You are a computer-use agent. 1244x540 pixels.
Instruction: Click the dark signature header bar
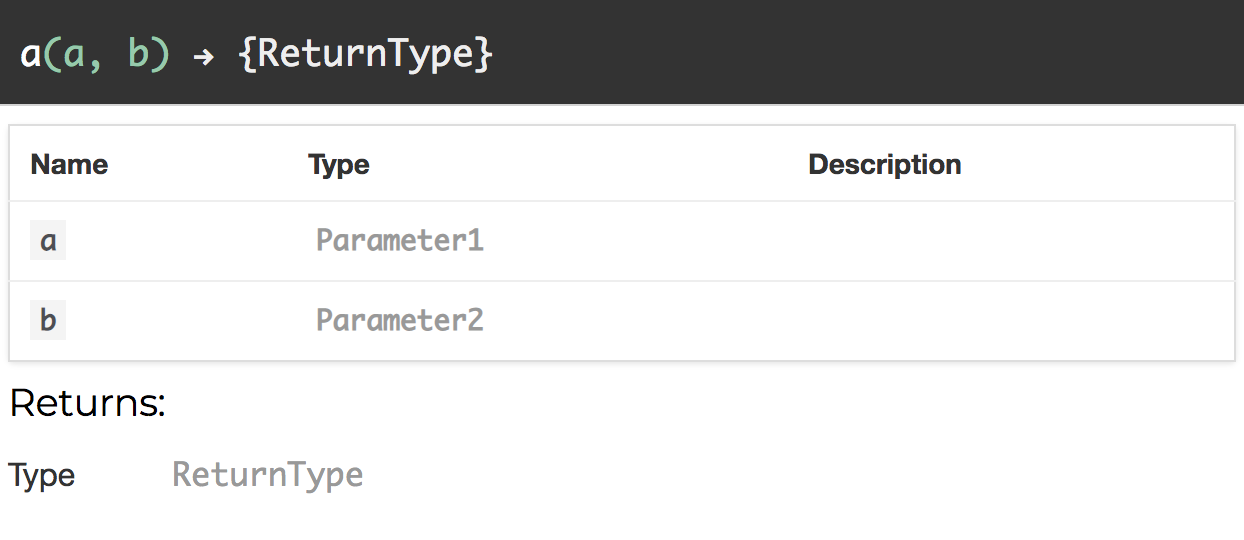tap(622, 52)
